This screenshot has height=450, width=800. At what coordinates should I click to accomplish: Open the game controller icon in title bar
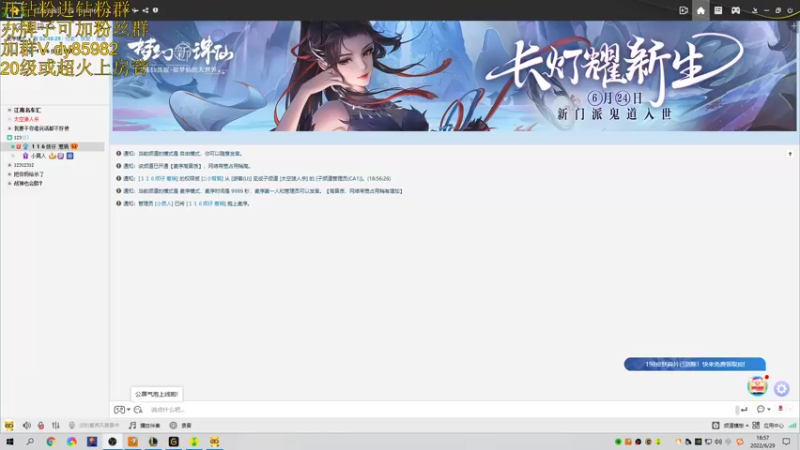pyautogui.click(x=735, y=10)
